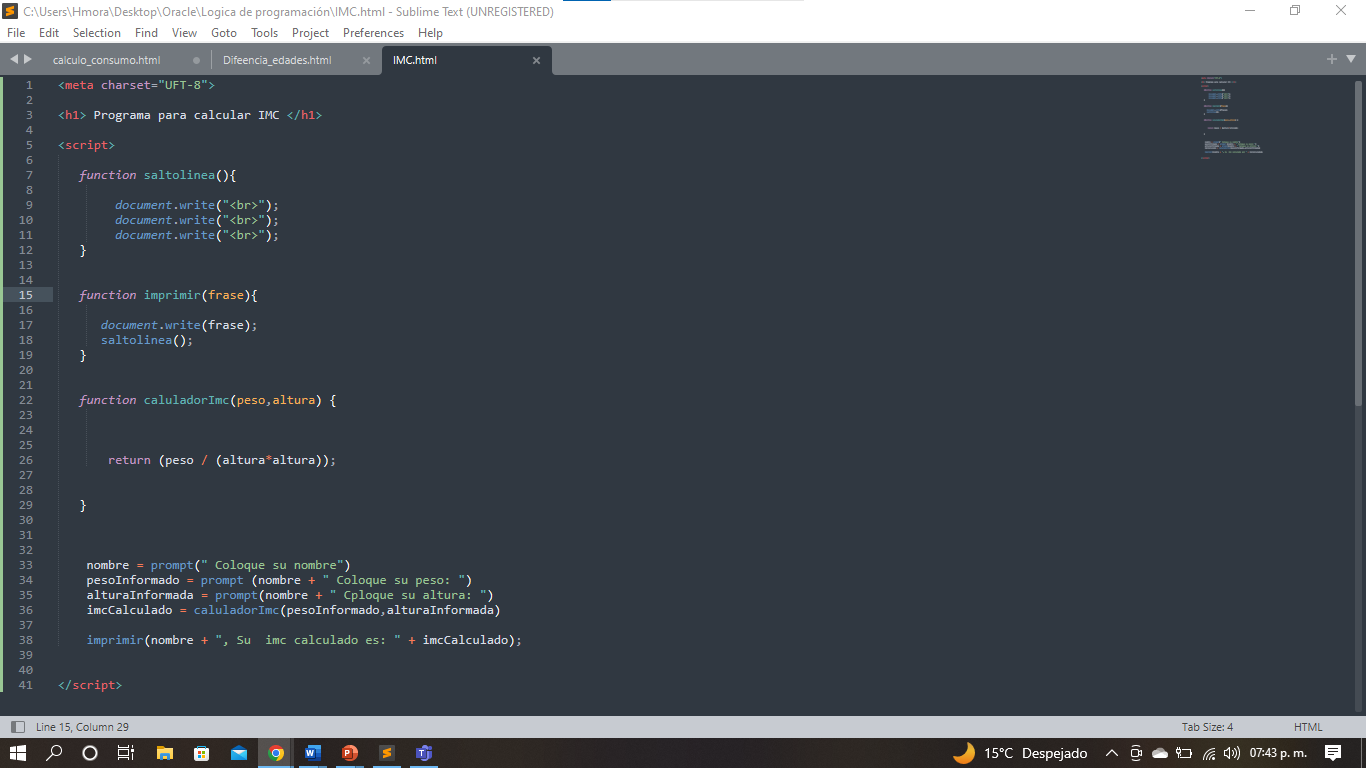Switch to calculo_consumo.html tab
This screenshot has height=768, width=1366.
107,60
